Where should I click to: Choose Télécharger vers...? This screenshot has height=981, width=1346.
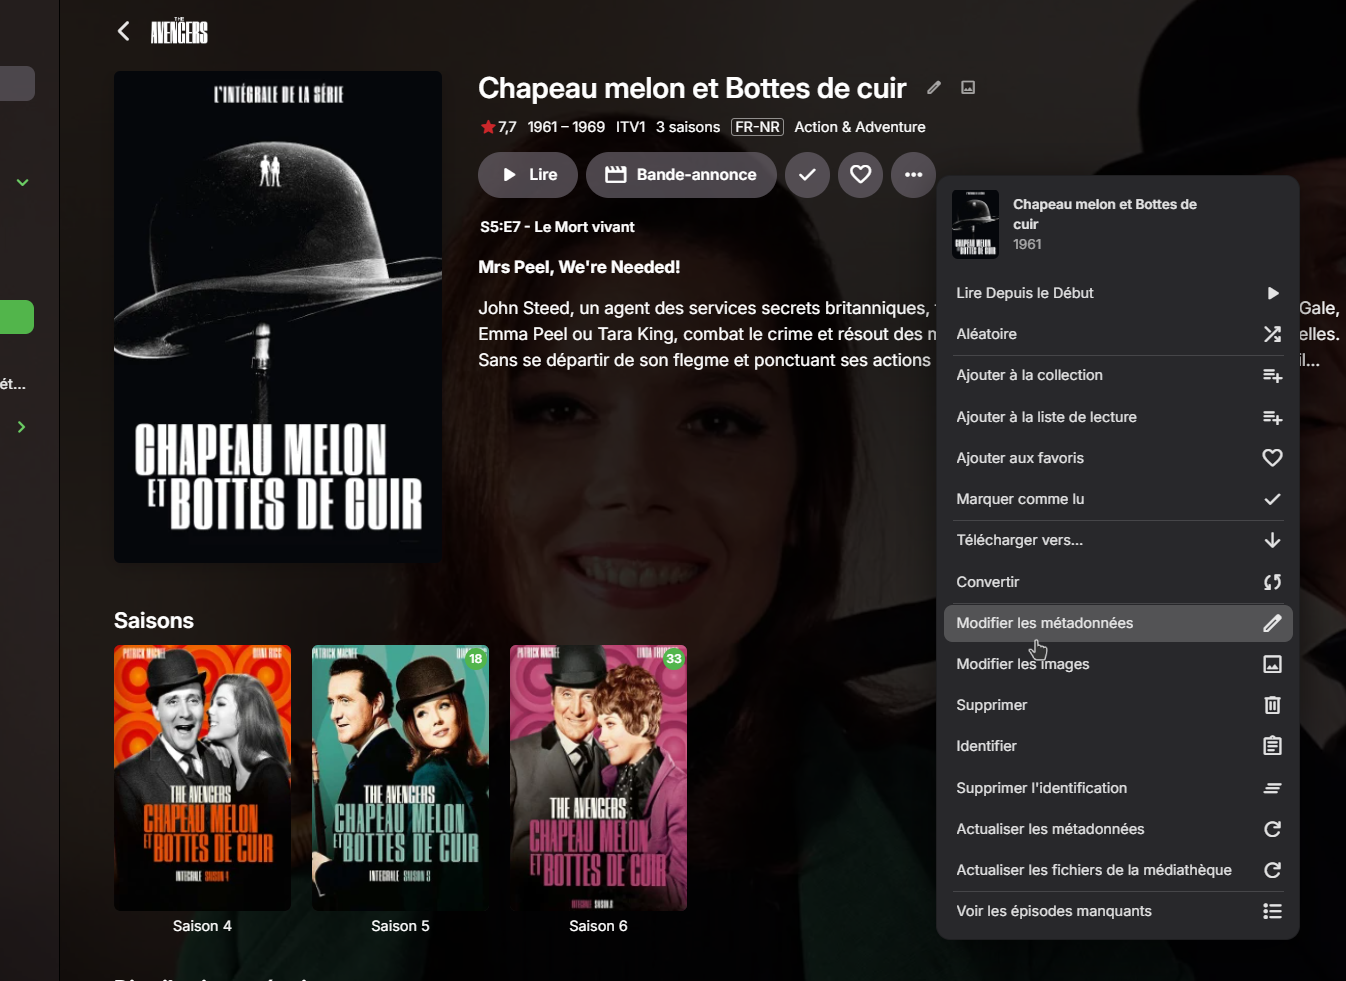coord(1118,540)
